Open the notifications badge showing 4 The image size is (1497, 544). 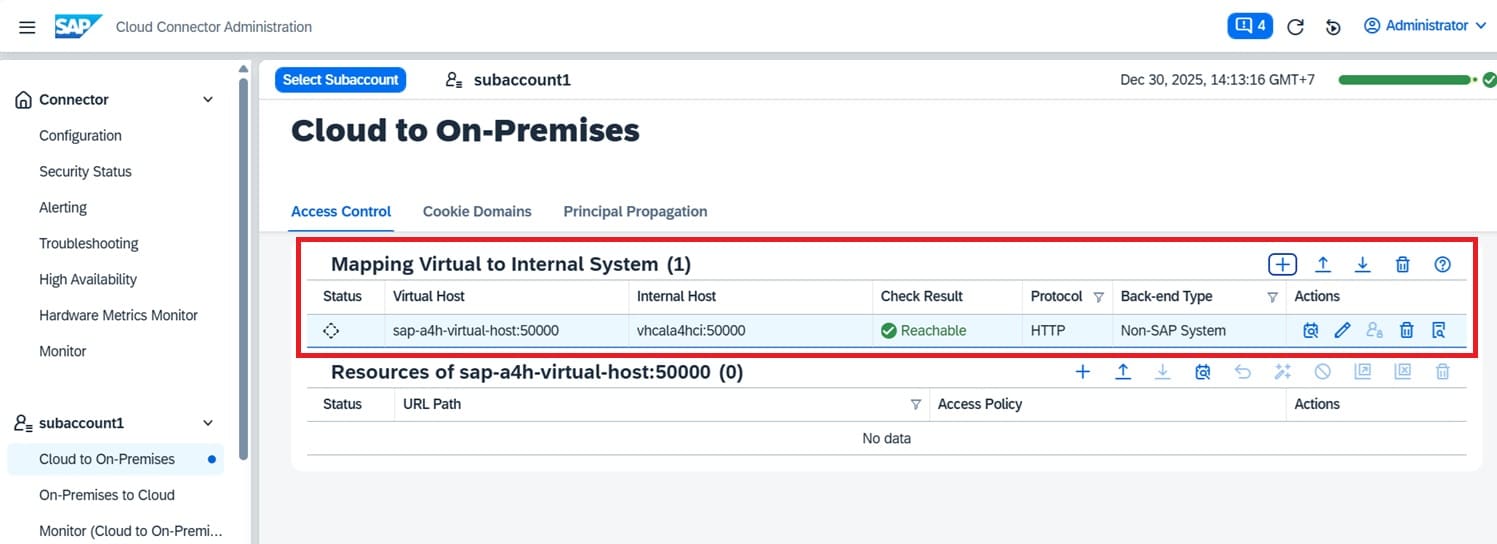(x=1249, y=26)
